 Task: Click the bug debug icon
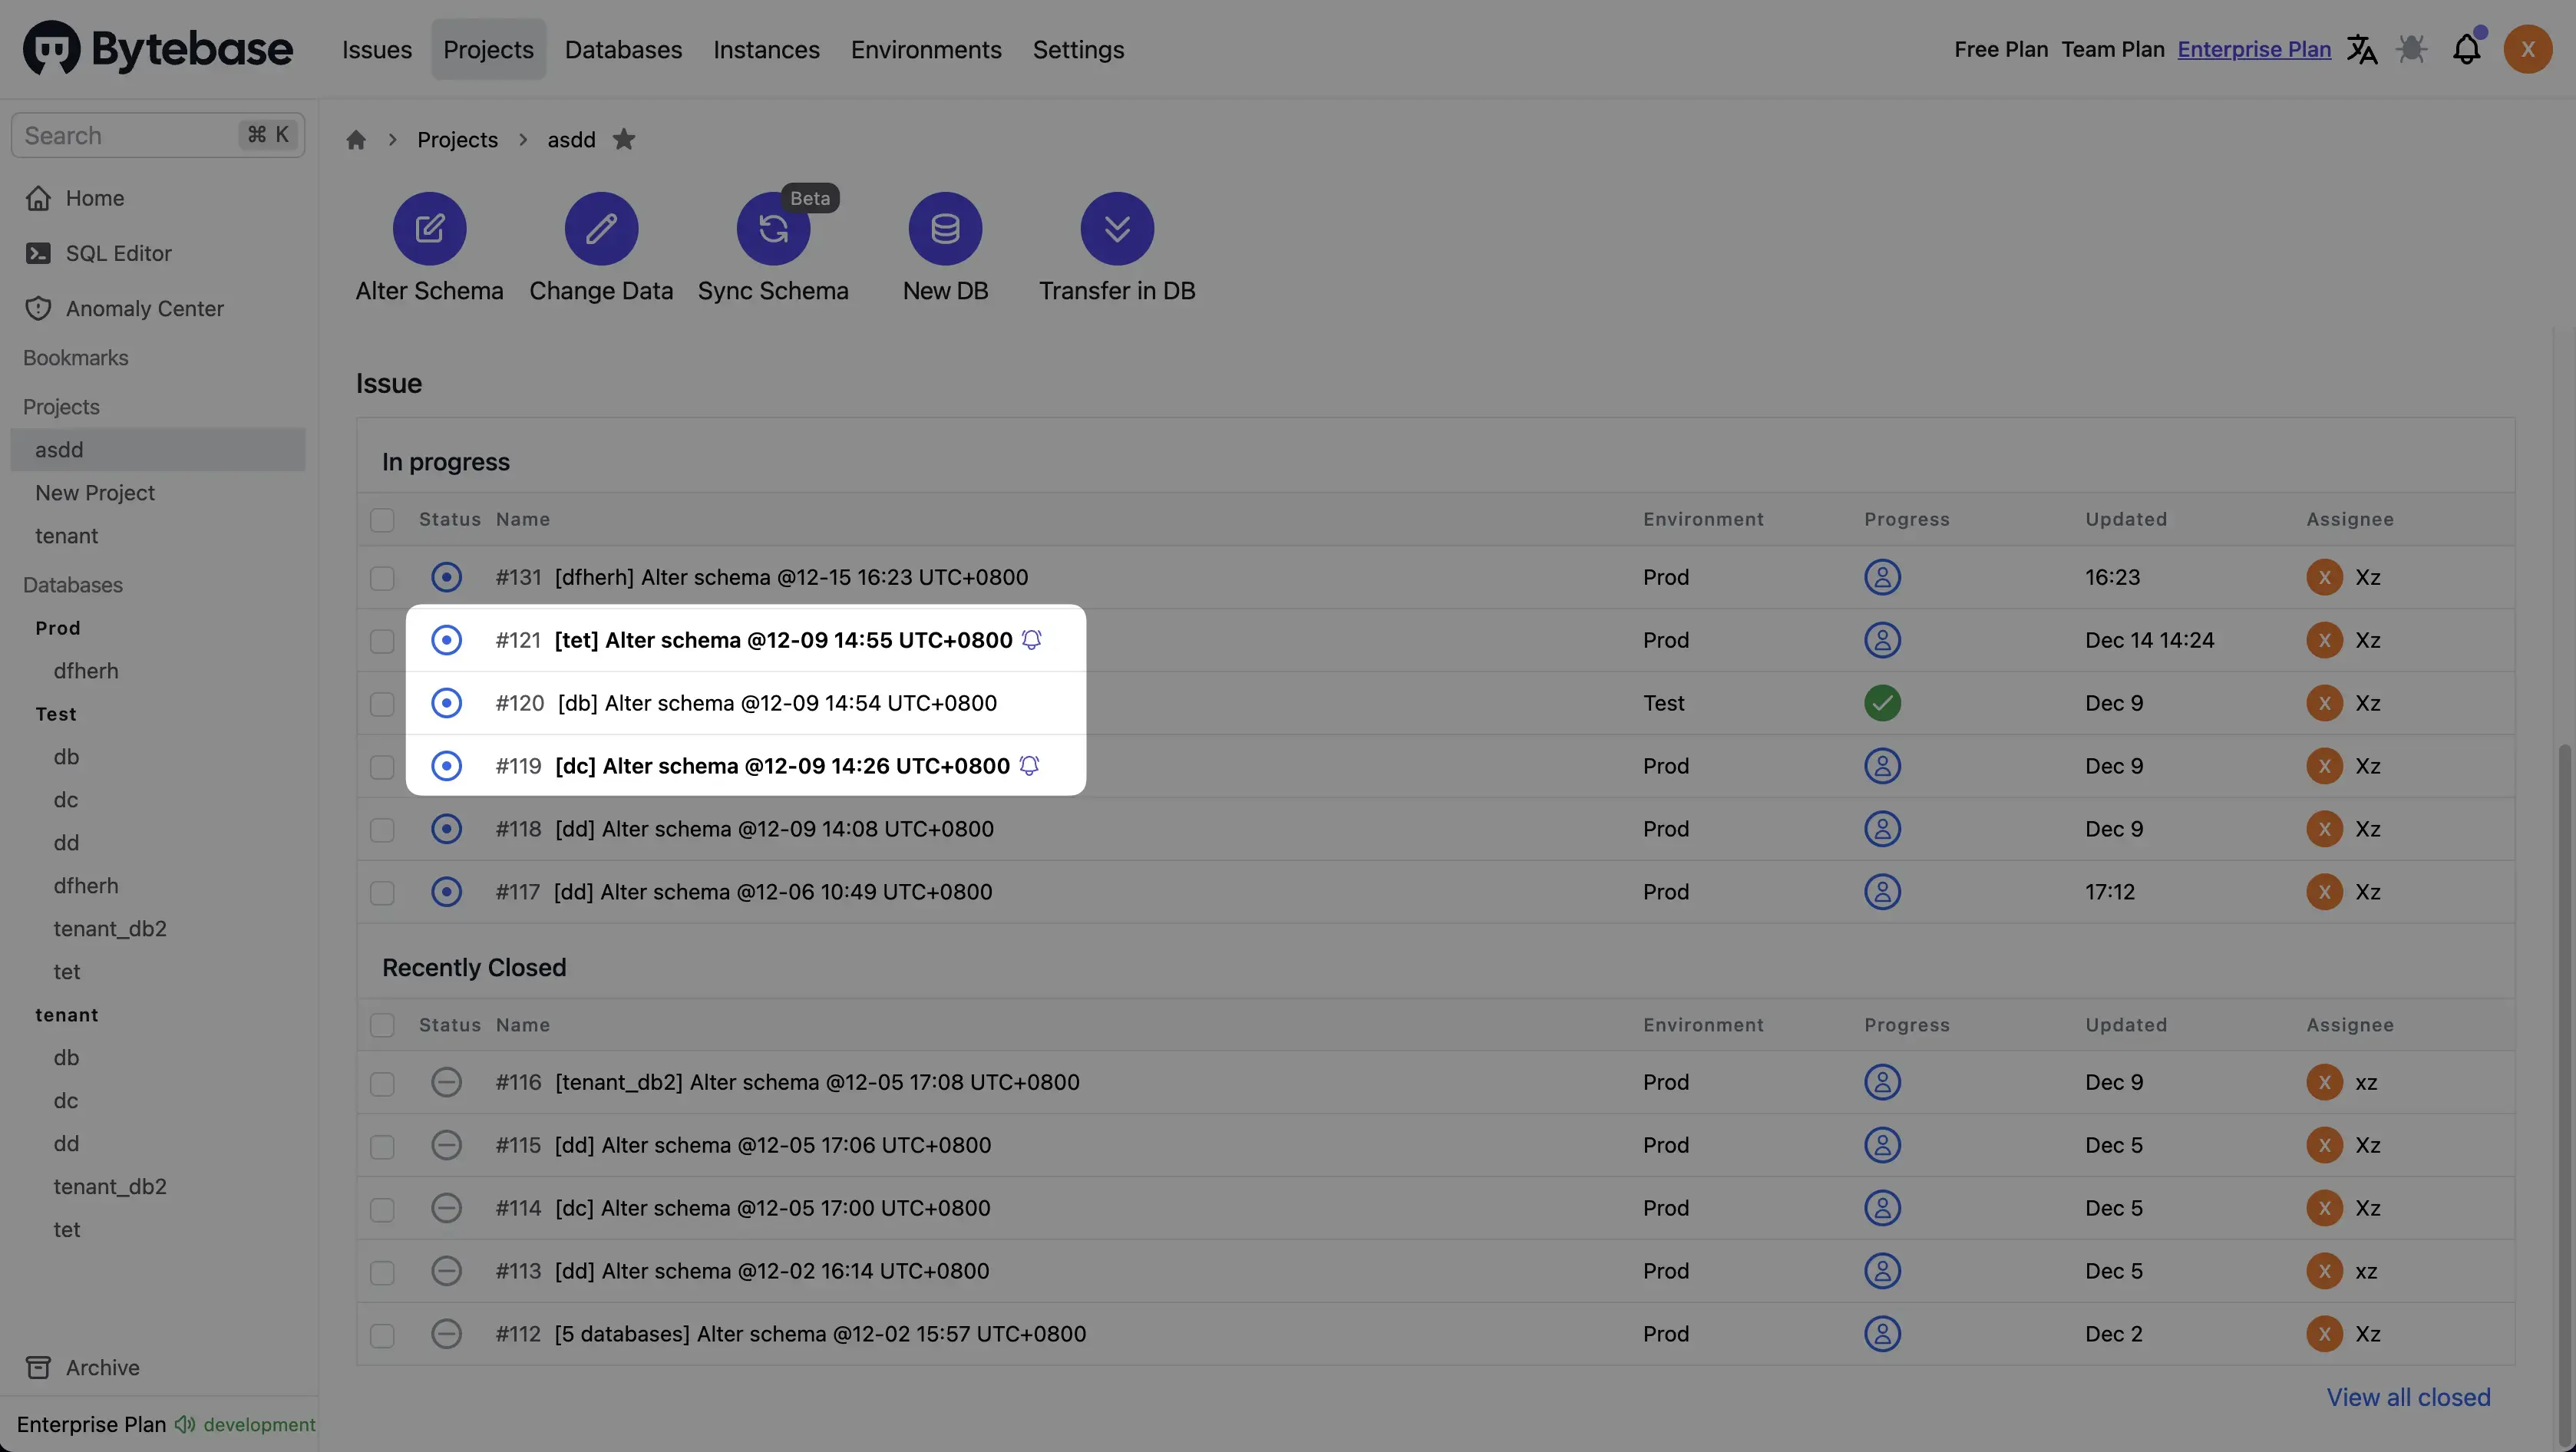coord(2412,49)
